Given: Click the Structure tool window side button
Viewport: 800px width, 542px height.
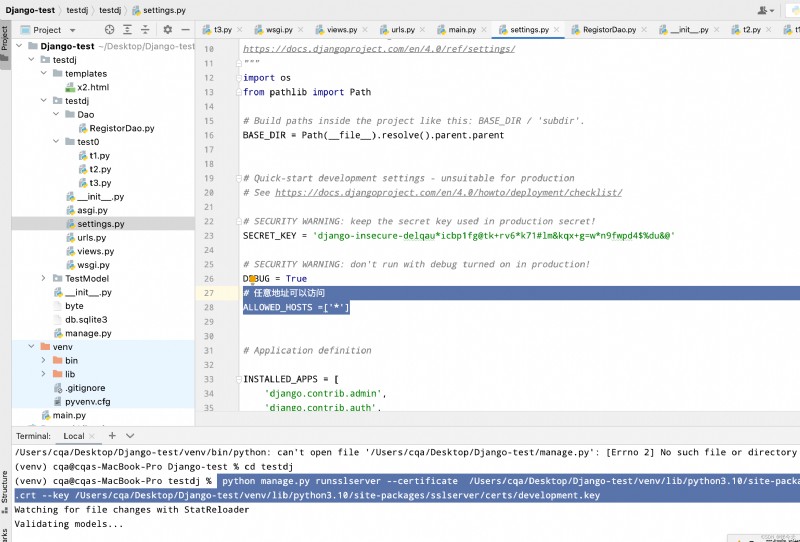Looking at the screenshot, I should click(x=5, y=491).
